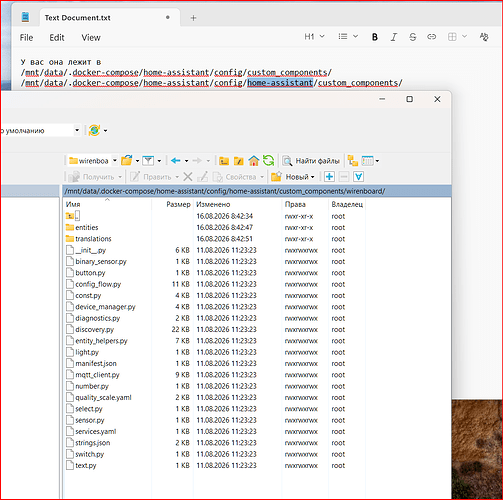Click the plus select files icon
Viewport: 503px width, 500px height.
[x=329, y=177]
